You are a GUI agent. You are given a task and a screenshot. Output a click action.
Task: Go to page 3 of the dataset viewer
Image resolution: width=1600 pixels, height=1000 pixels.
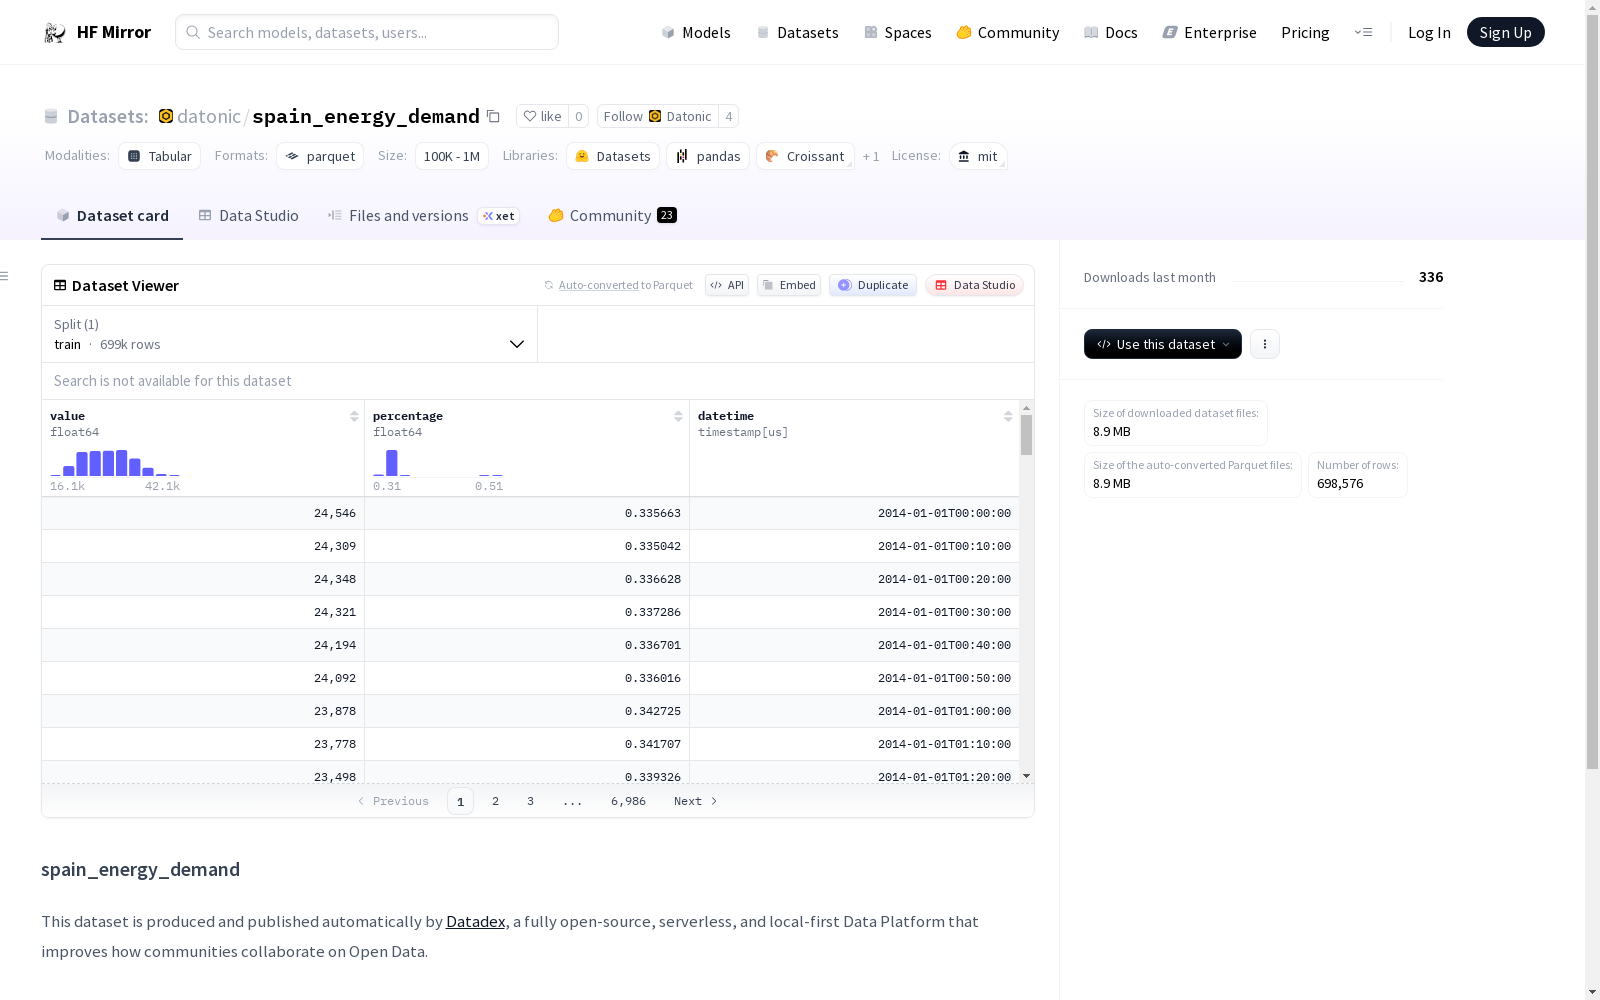click(530, 801)
